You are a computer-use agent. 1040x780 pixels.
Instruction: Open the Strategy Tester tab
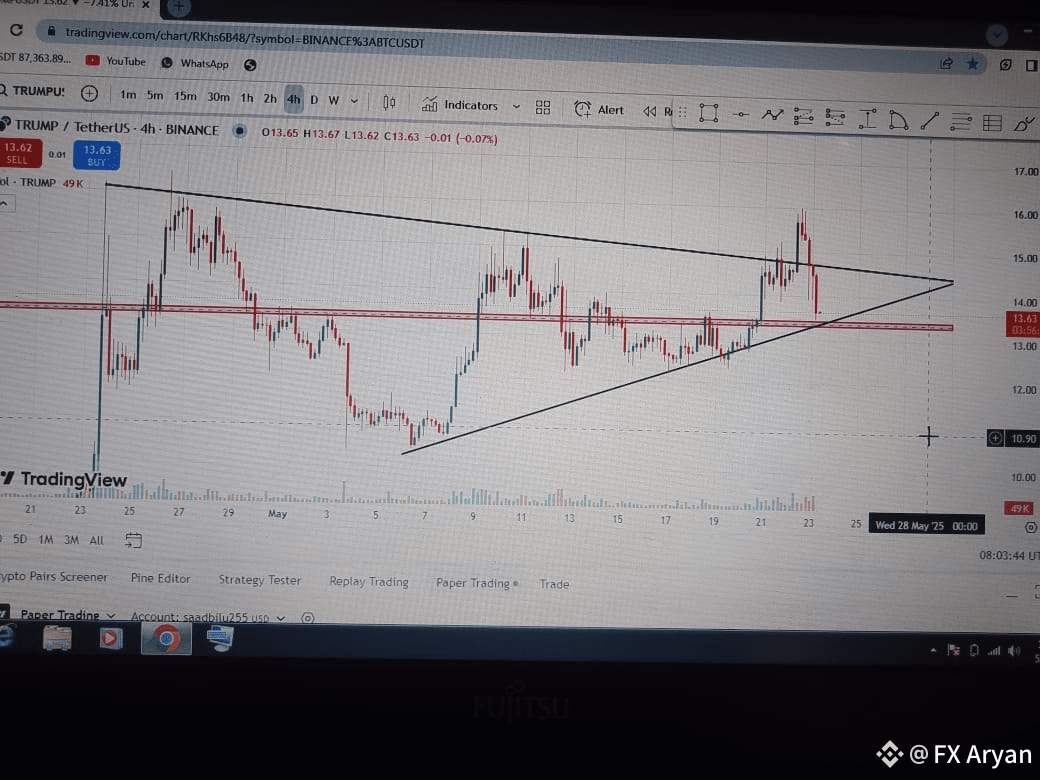(259, 580)
